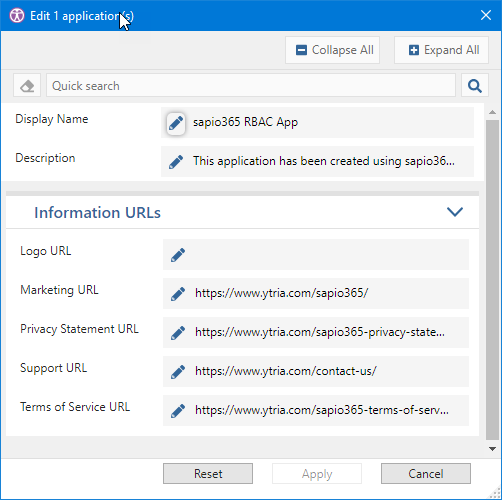
Task: Clear the quick search with eraser icon
Action: click(27, 86)
